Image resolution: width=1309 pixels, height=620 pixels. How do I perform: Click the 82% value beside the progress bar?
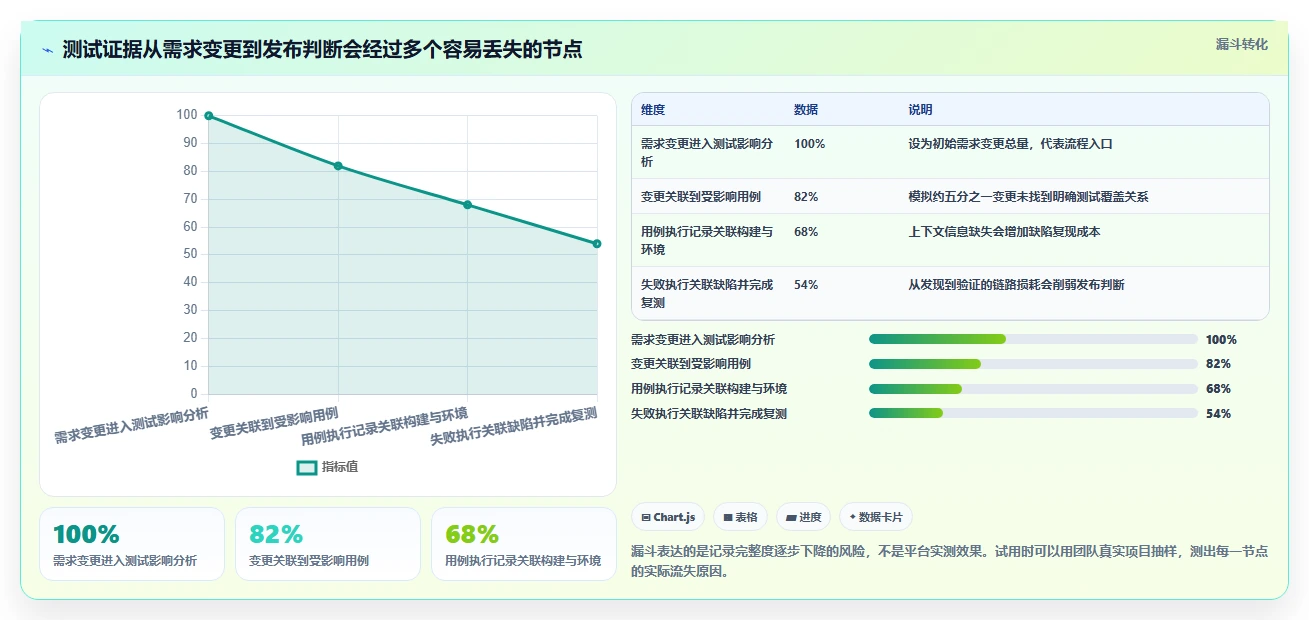point(1218,364)
